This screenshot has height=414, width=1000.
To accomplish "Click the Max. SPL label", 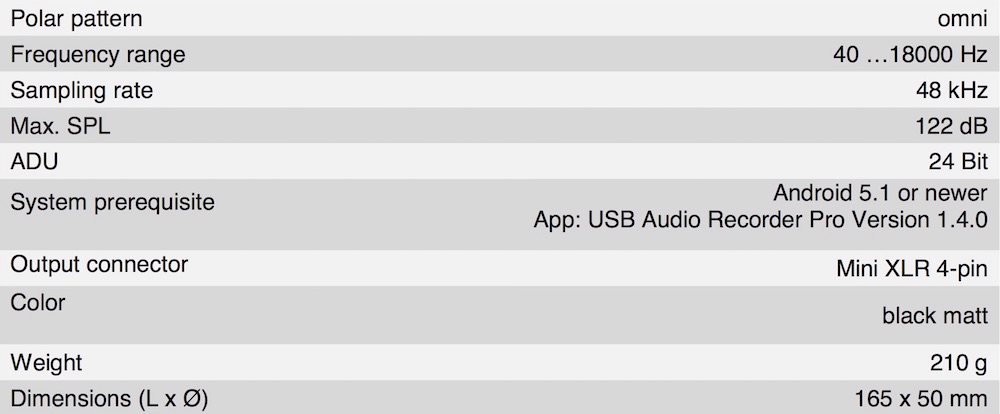I will tap(60, 126).
